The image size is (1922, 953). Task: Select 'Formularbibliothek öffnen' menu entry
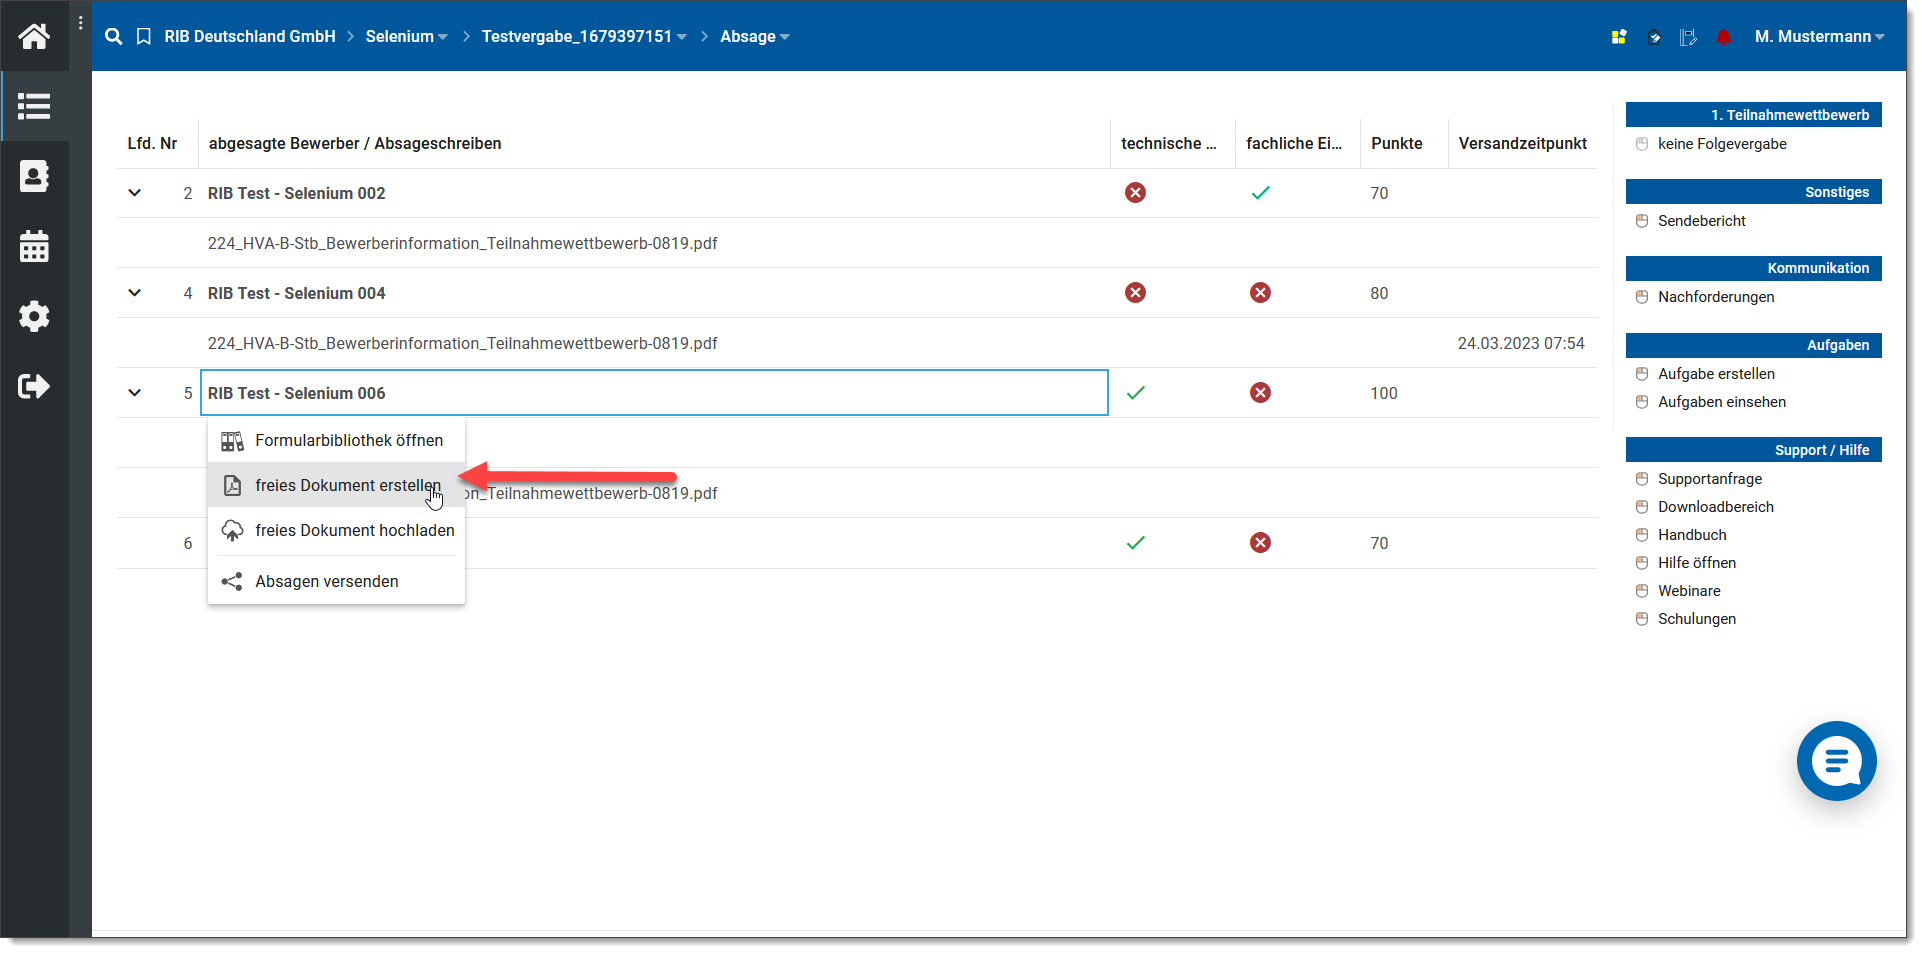click(348, 441)
